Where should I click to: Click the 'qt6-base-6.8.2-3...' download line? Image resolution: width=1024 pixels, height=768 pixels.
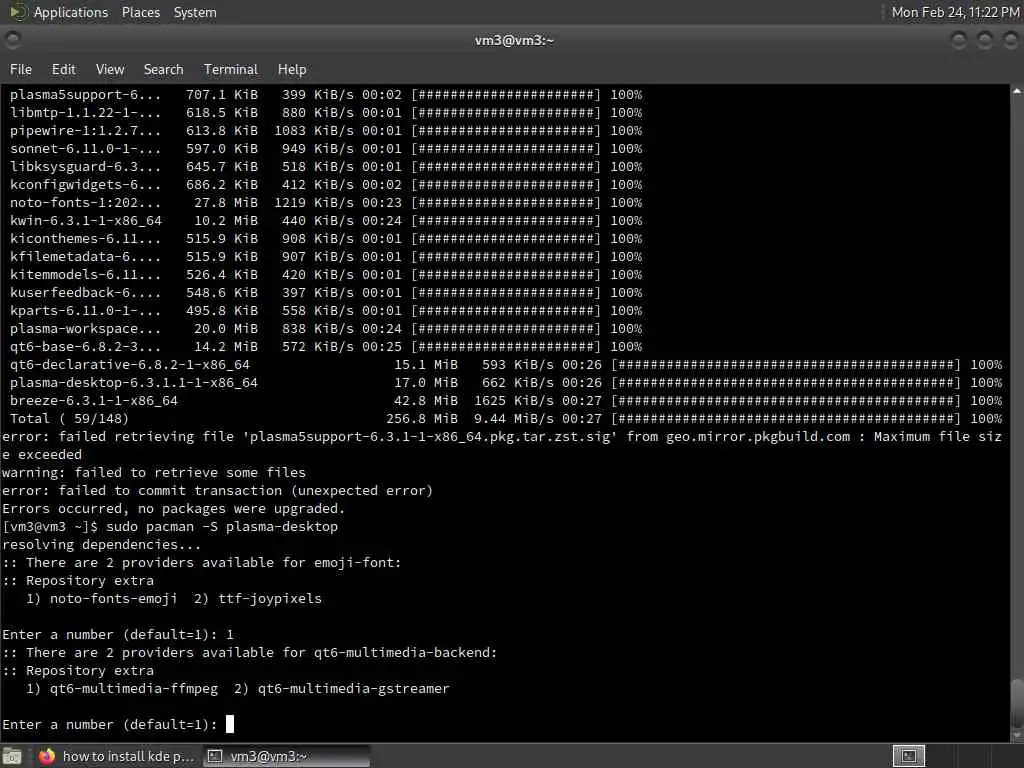326,347
